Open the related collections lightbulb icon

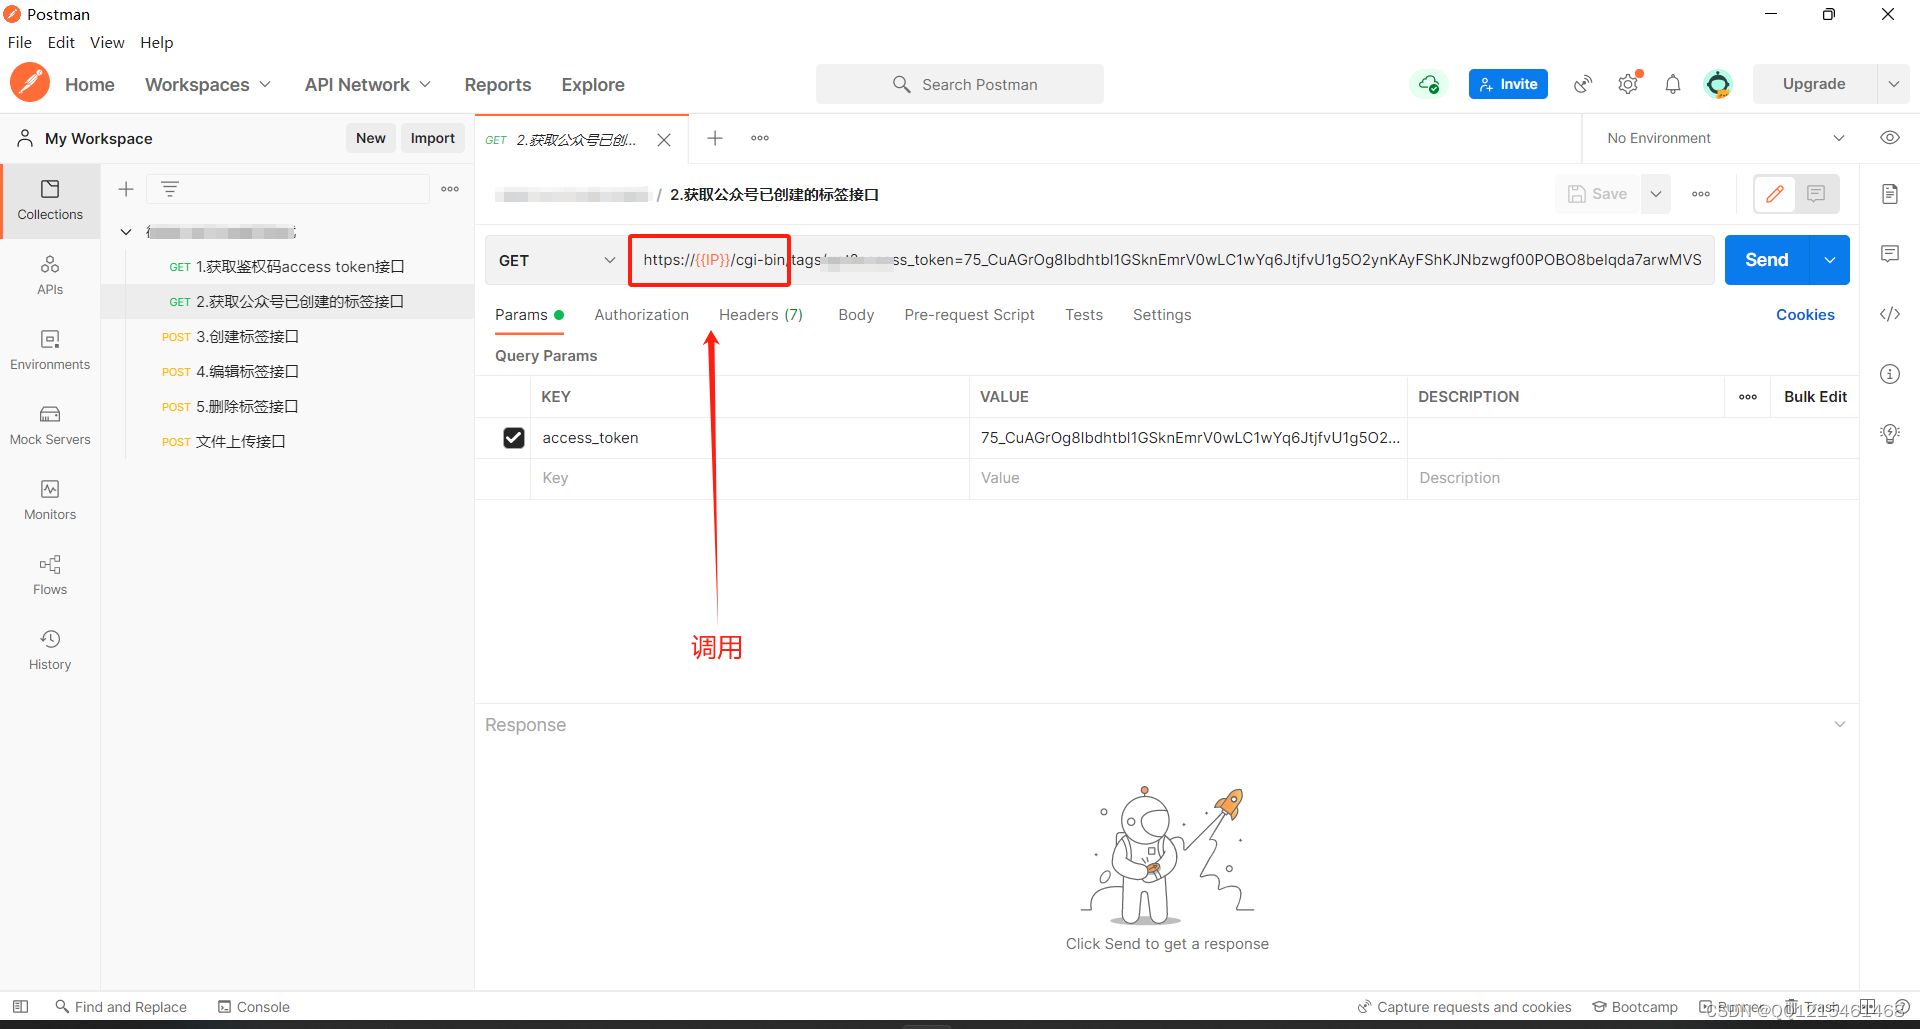pyautogui.click(x=1890, y=434)
